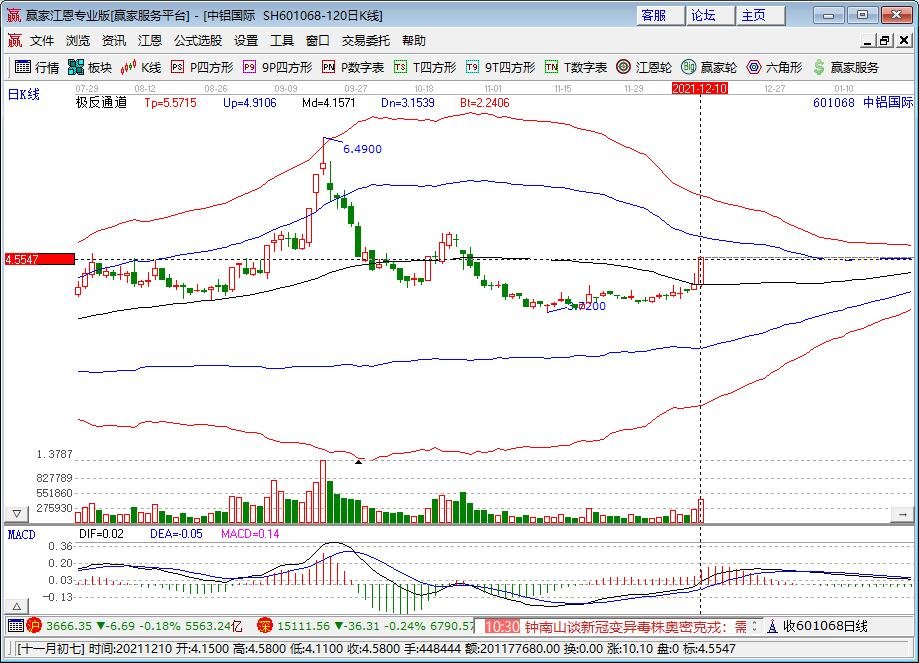
Task: Click the 论坛 forum button
Action: tap(704, 15)
